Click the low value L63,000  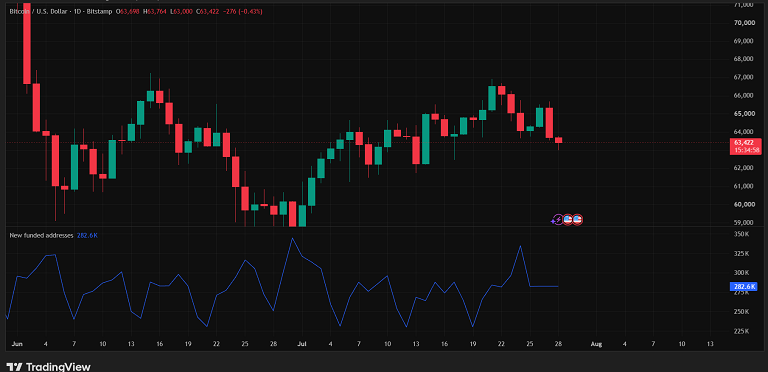click(x=182, y=11)
